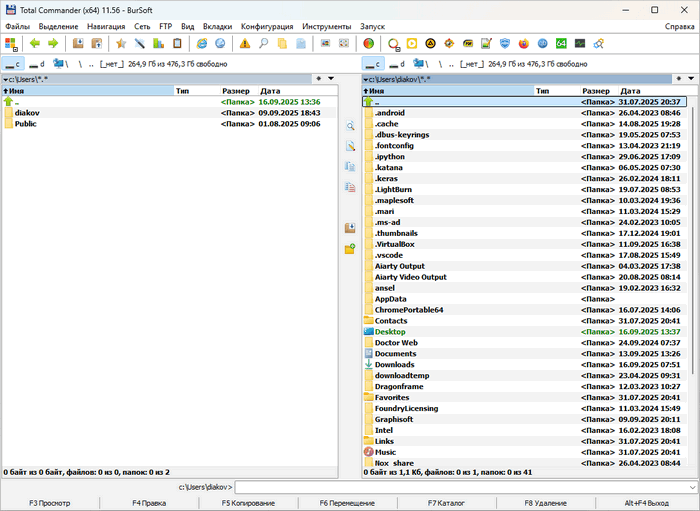Open directory history dropdown in left panel

click(x=332, y=77)
